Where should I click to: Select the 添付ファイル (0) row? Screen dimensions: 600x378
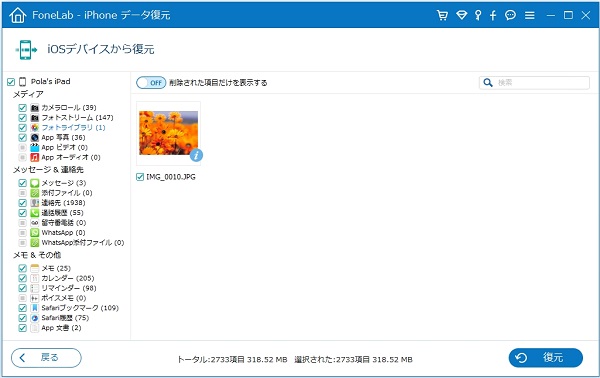(x=55, y=193)
